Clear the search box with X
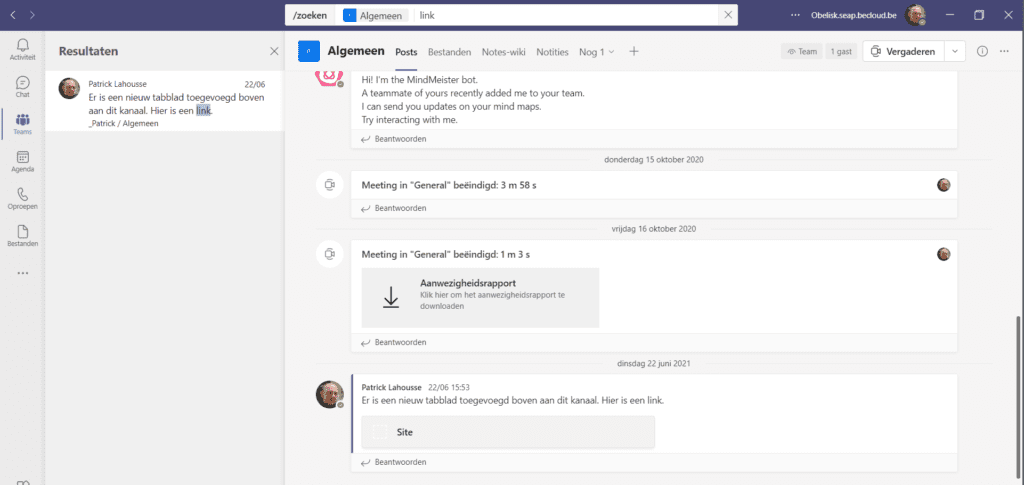Image resolution: width=1024 pixels, height=485 pixels. coord(728,15)
